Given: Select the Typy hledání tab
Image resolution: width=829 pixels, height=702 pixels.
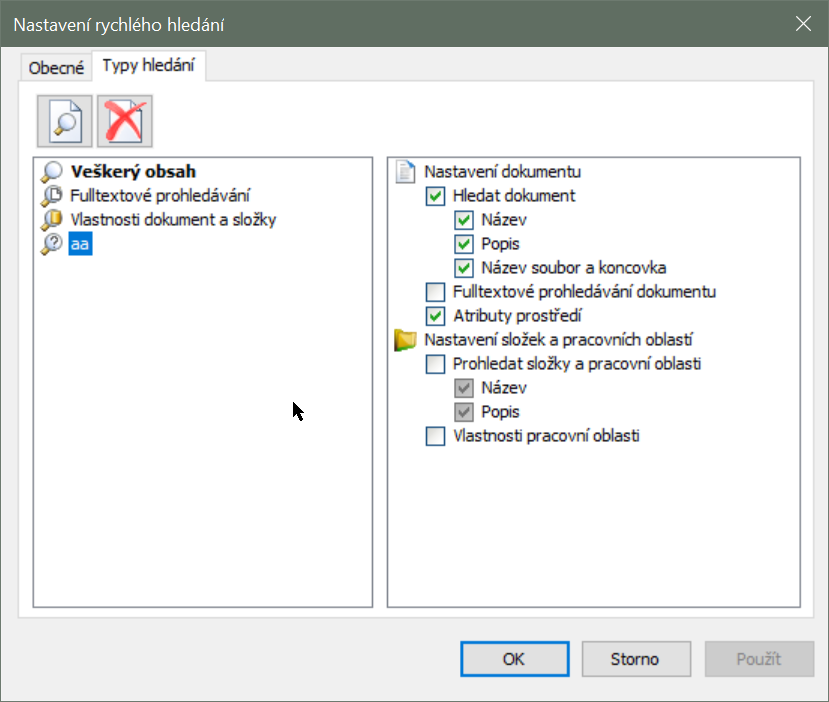Looking at the screenshot, I should coord(148,67).
